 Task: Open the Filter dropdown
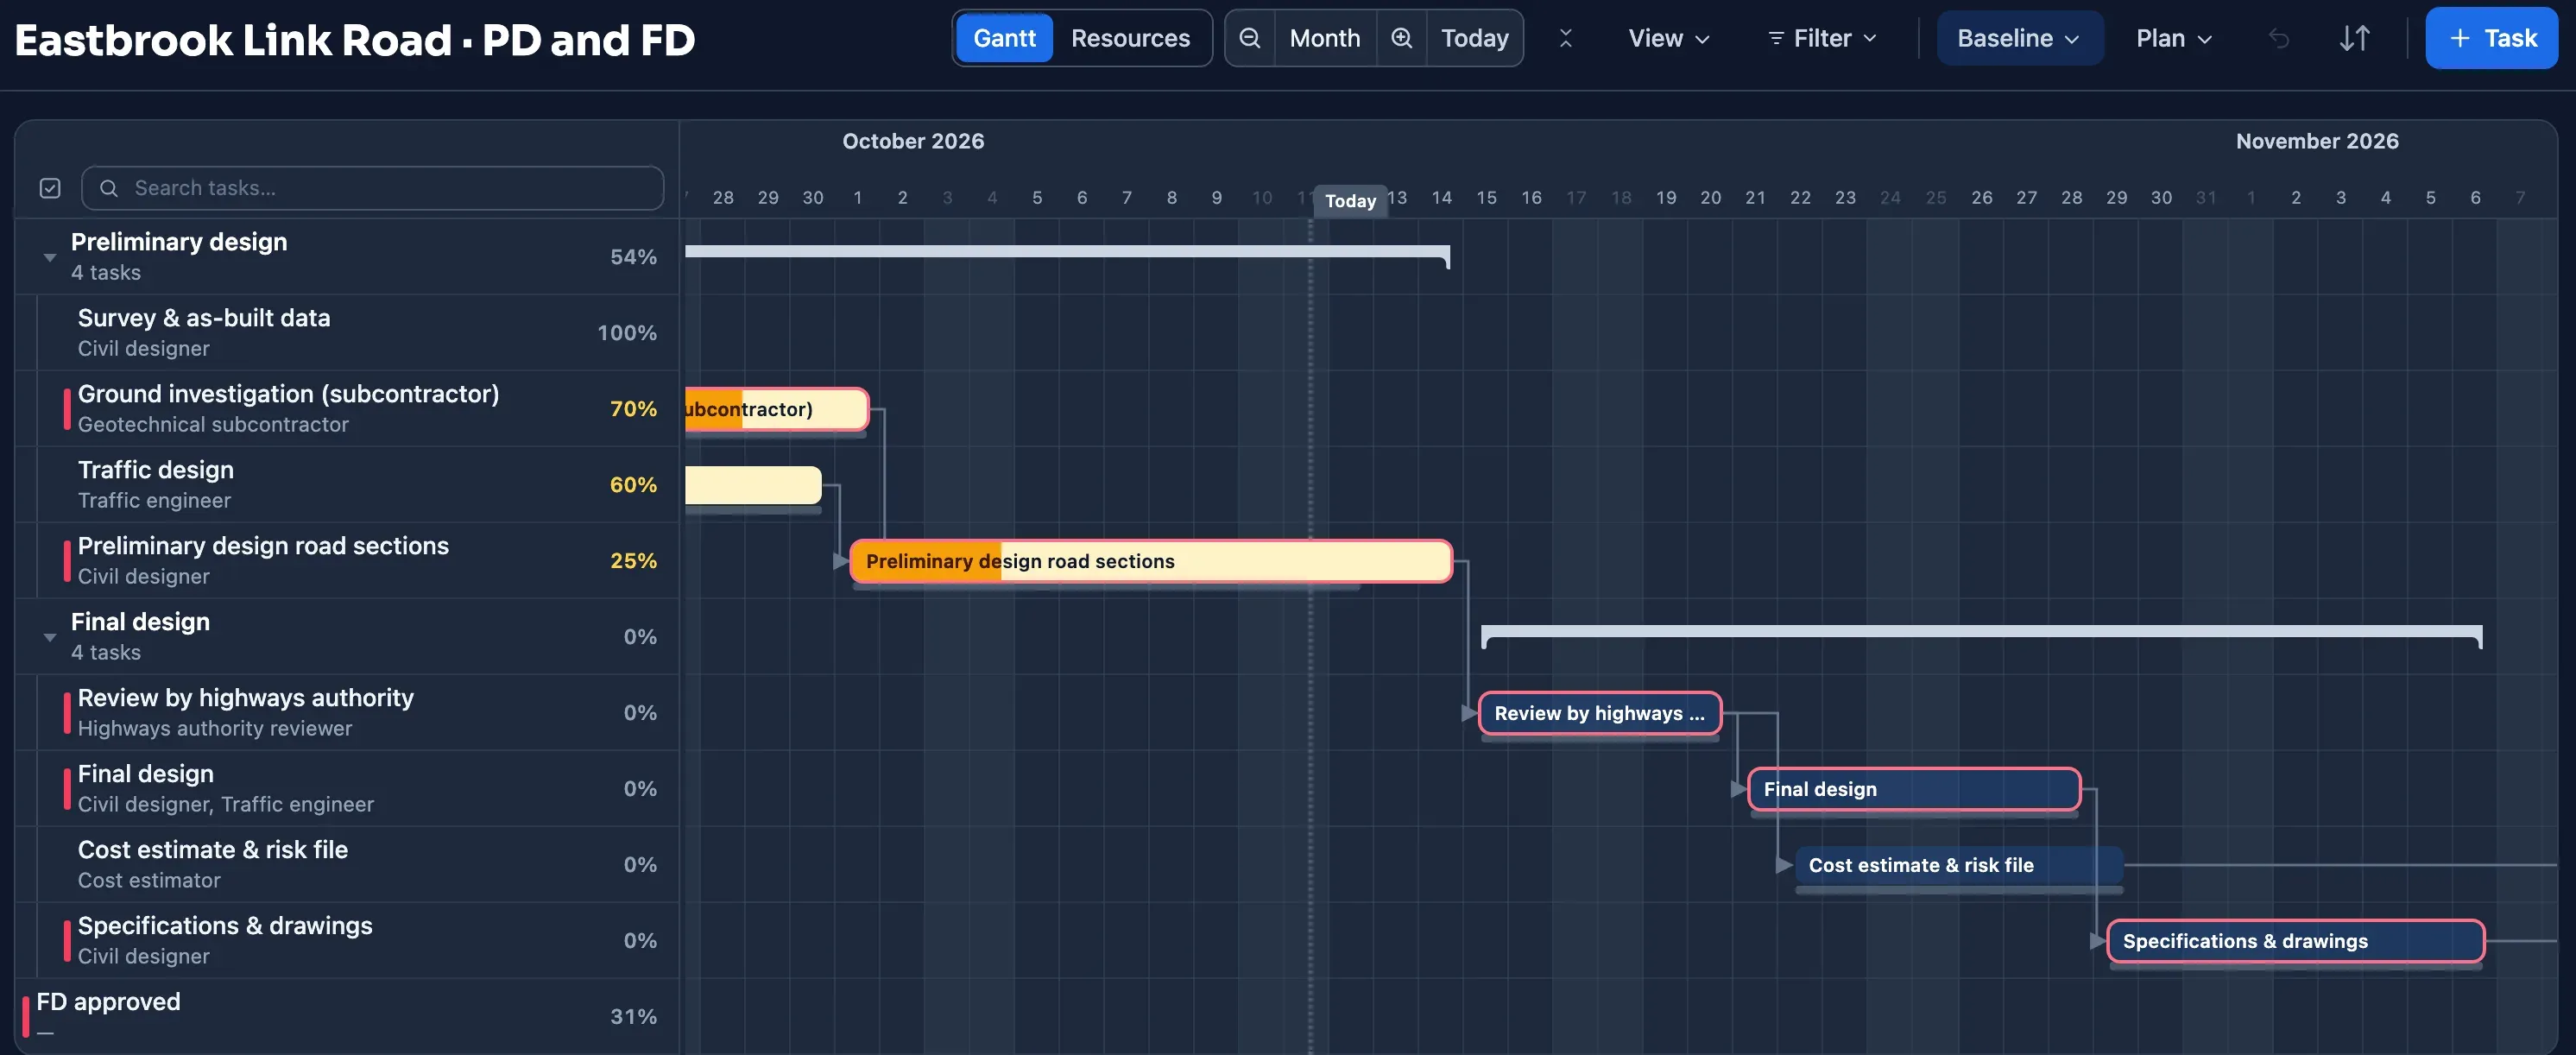point(1822,38)
